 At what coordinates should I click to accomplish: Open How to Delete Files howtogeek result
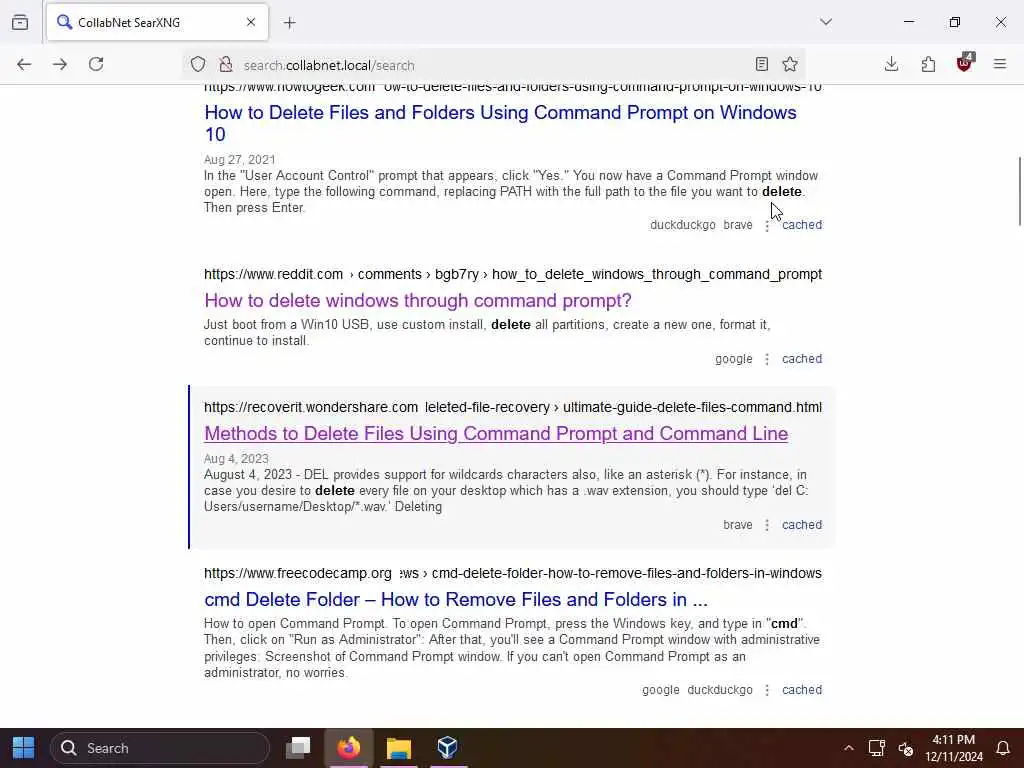pyautogui.click(x=500, y=123)
